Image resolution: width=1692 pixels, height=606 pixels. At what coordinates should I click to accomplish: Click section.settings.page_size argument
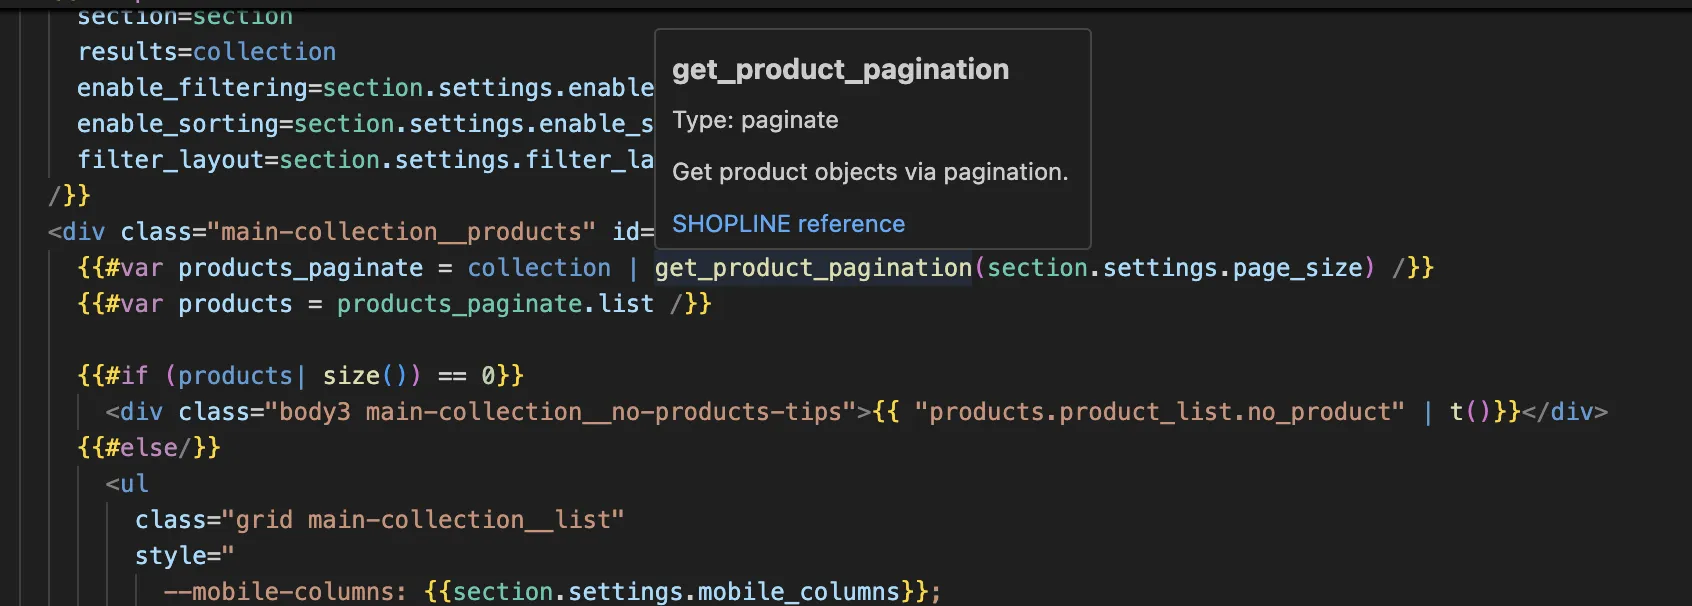click(x=1174, y=268)
